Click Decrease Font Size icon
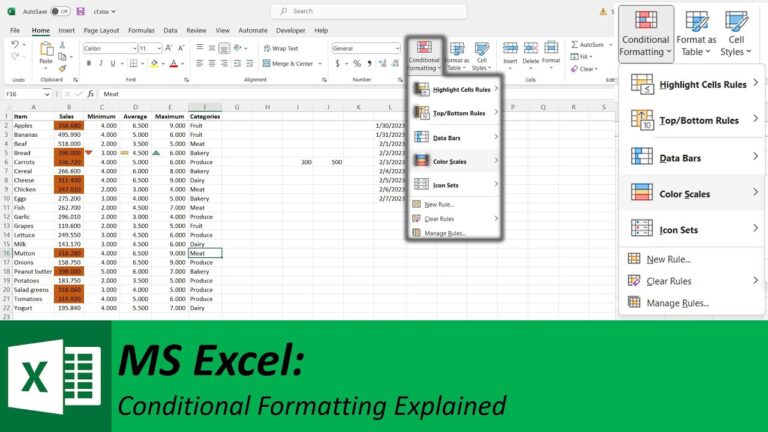The height and width of the screenshot is (432, 768). (181, 48)
